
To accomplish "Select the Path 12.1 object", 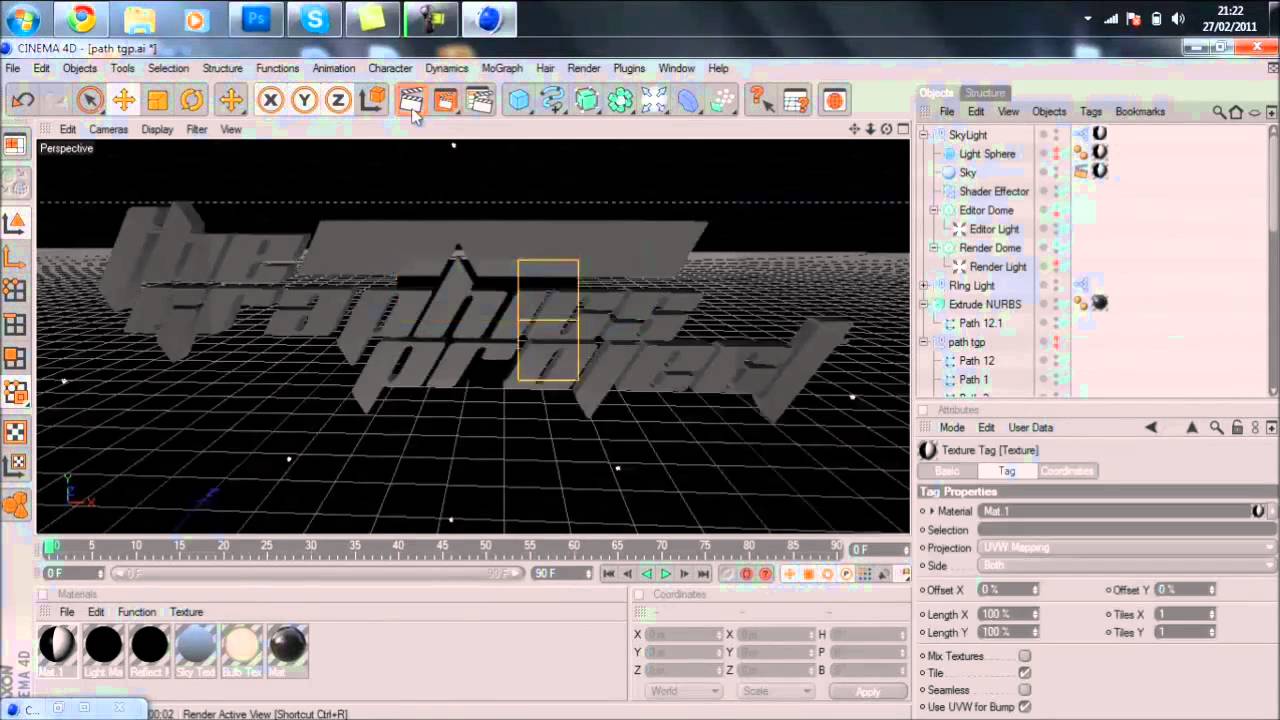I will pyautogui.click(x=980, y=323).
